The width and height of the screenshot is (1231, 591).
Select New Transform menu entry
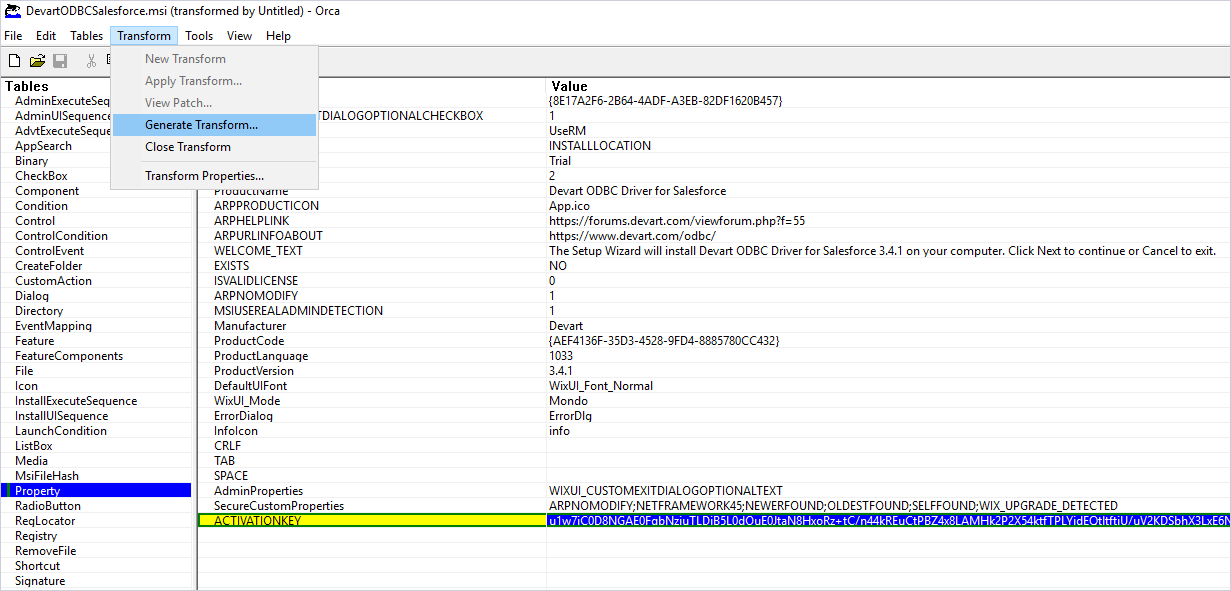[183, 58]
